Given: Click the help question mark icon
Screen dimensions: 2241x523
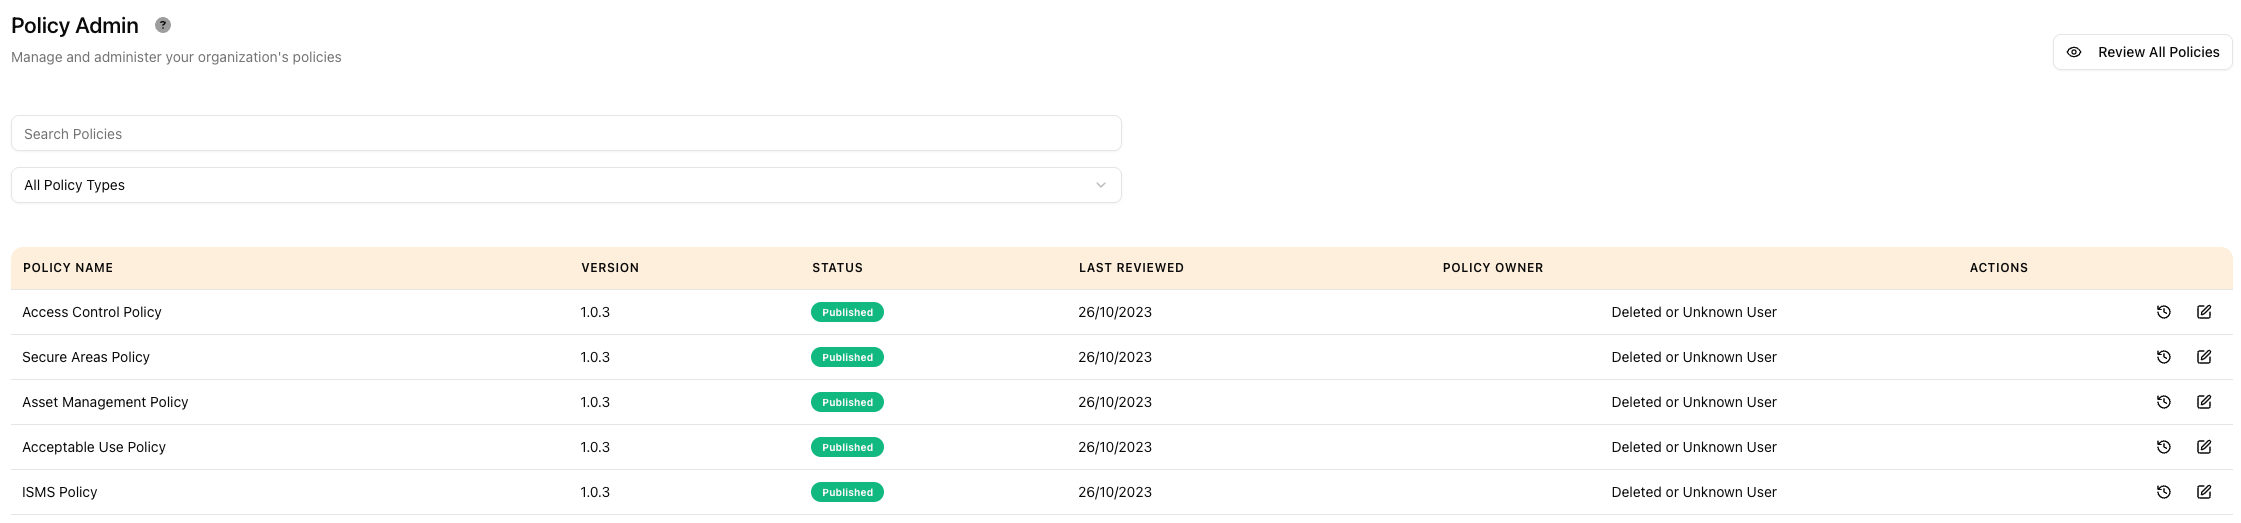Looking at the screenshot, I should point(163,25).
